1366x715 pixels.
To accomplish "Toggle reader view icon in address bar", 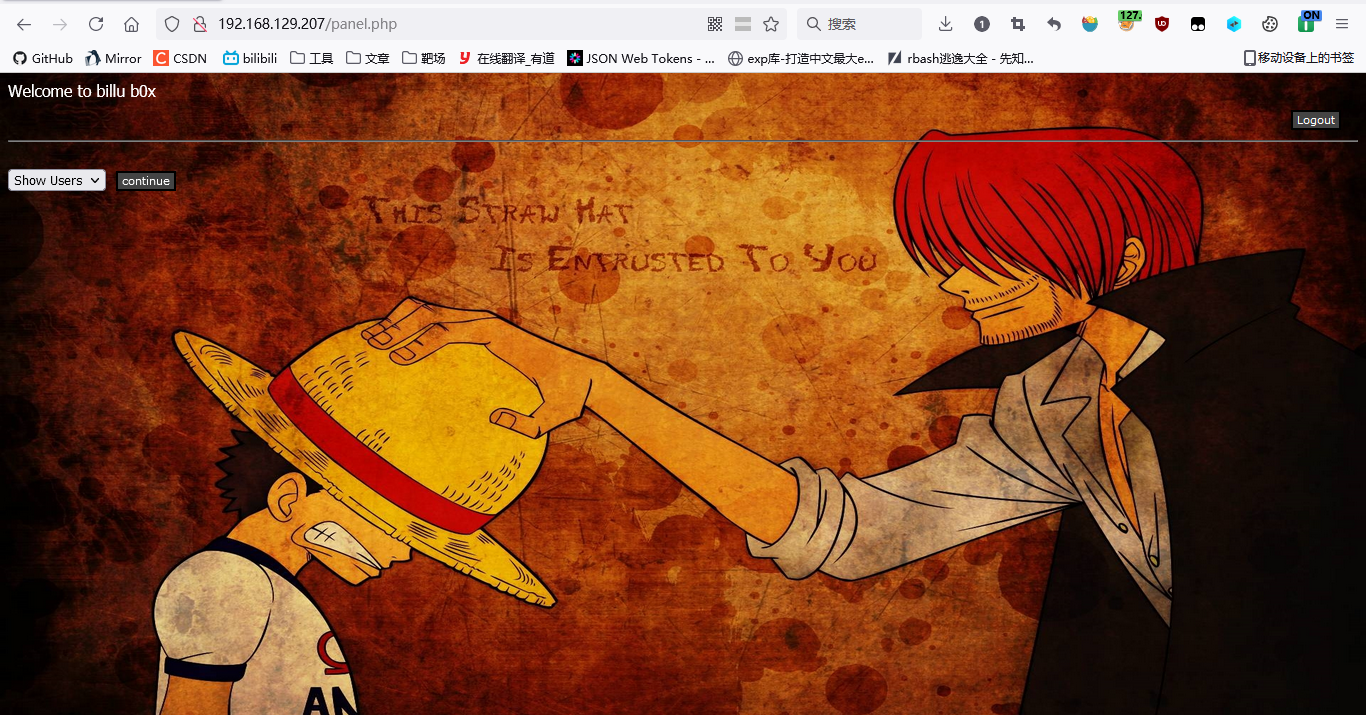I will (x=743, y=24).
